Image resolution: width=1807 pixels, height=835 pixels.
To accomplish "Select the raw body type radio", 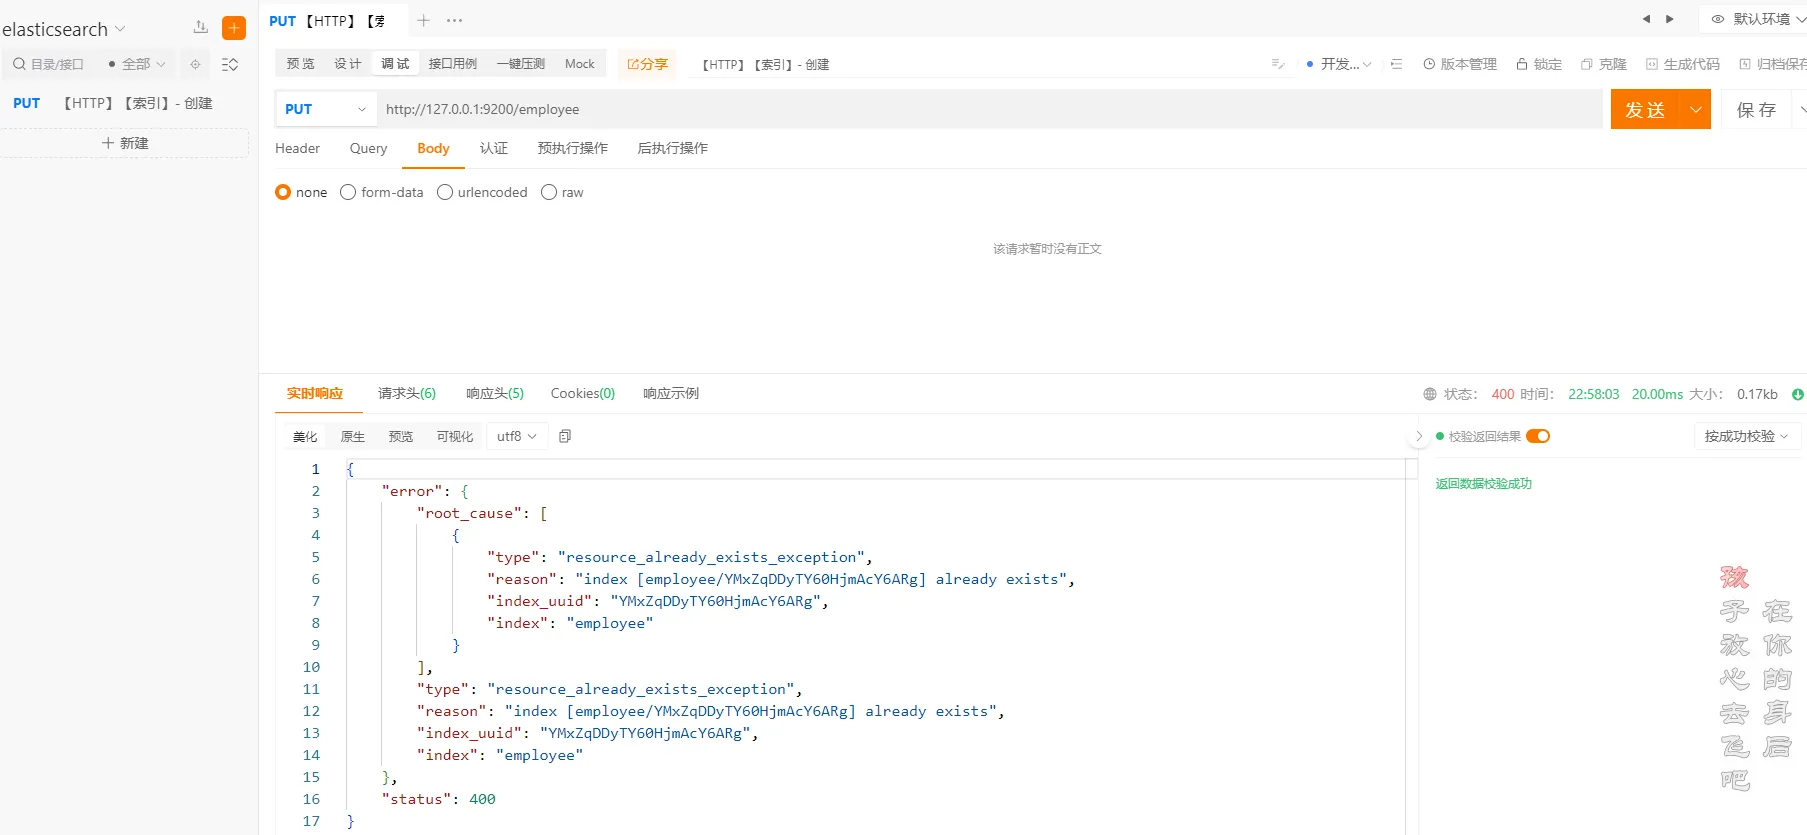I will coord(549,192).
